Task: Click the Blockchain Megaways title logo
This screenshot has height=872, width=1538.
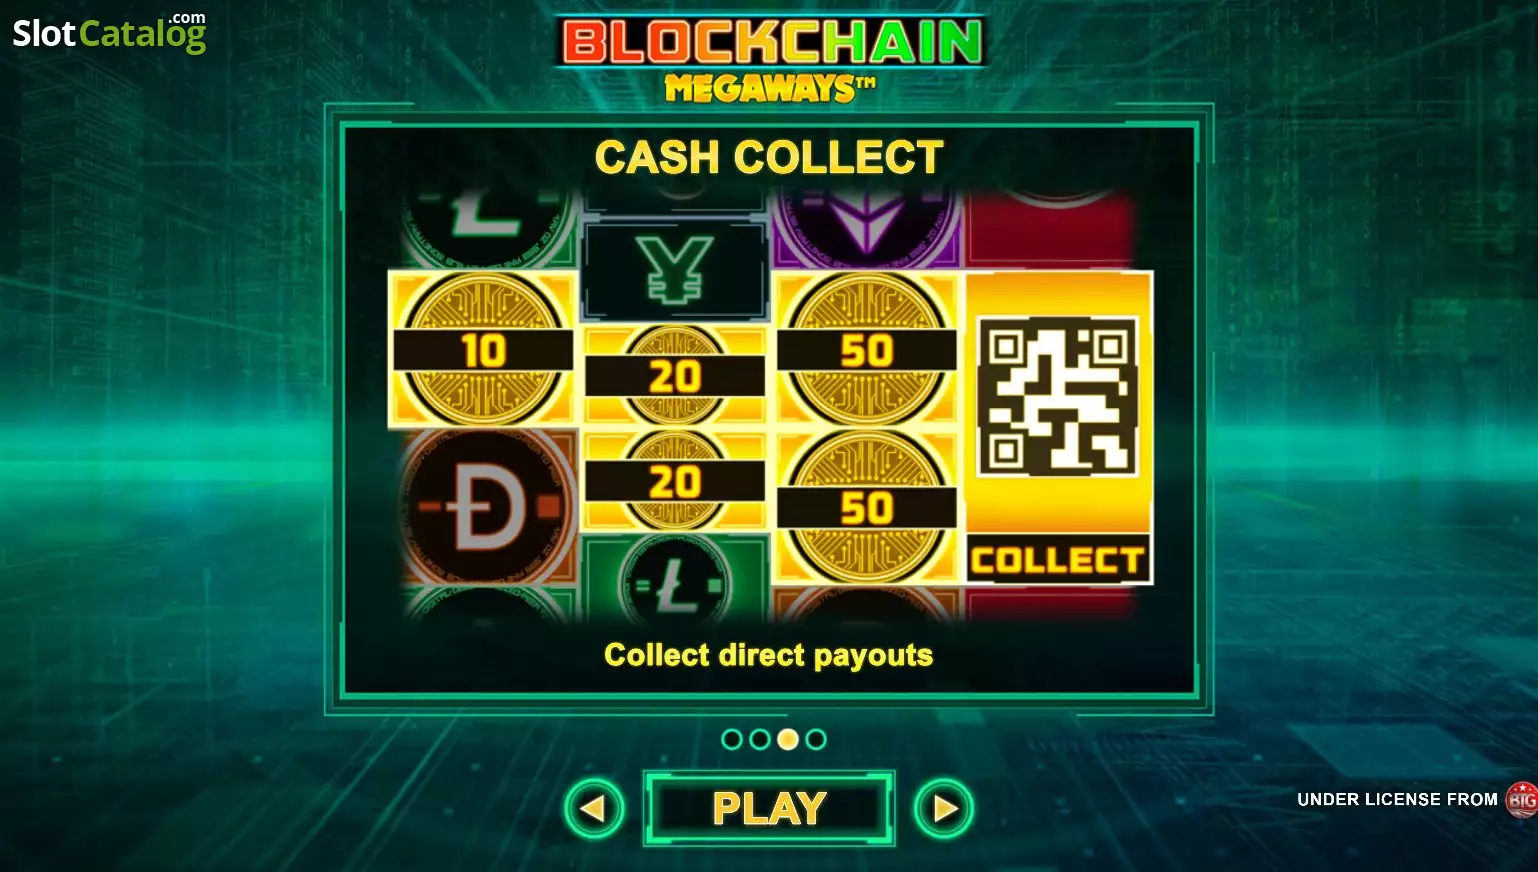Action: (770, 58)
